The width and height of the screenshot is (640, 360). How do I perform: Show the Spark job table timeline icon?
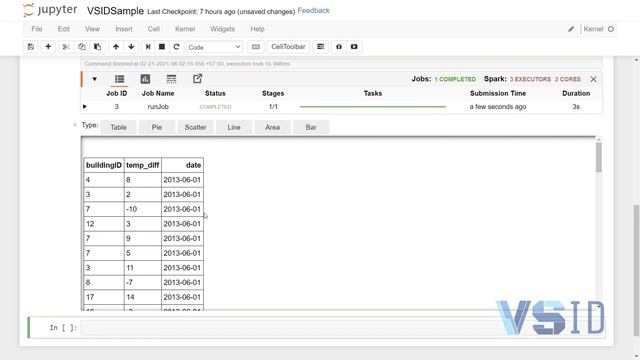[x=171, y=79]
